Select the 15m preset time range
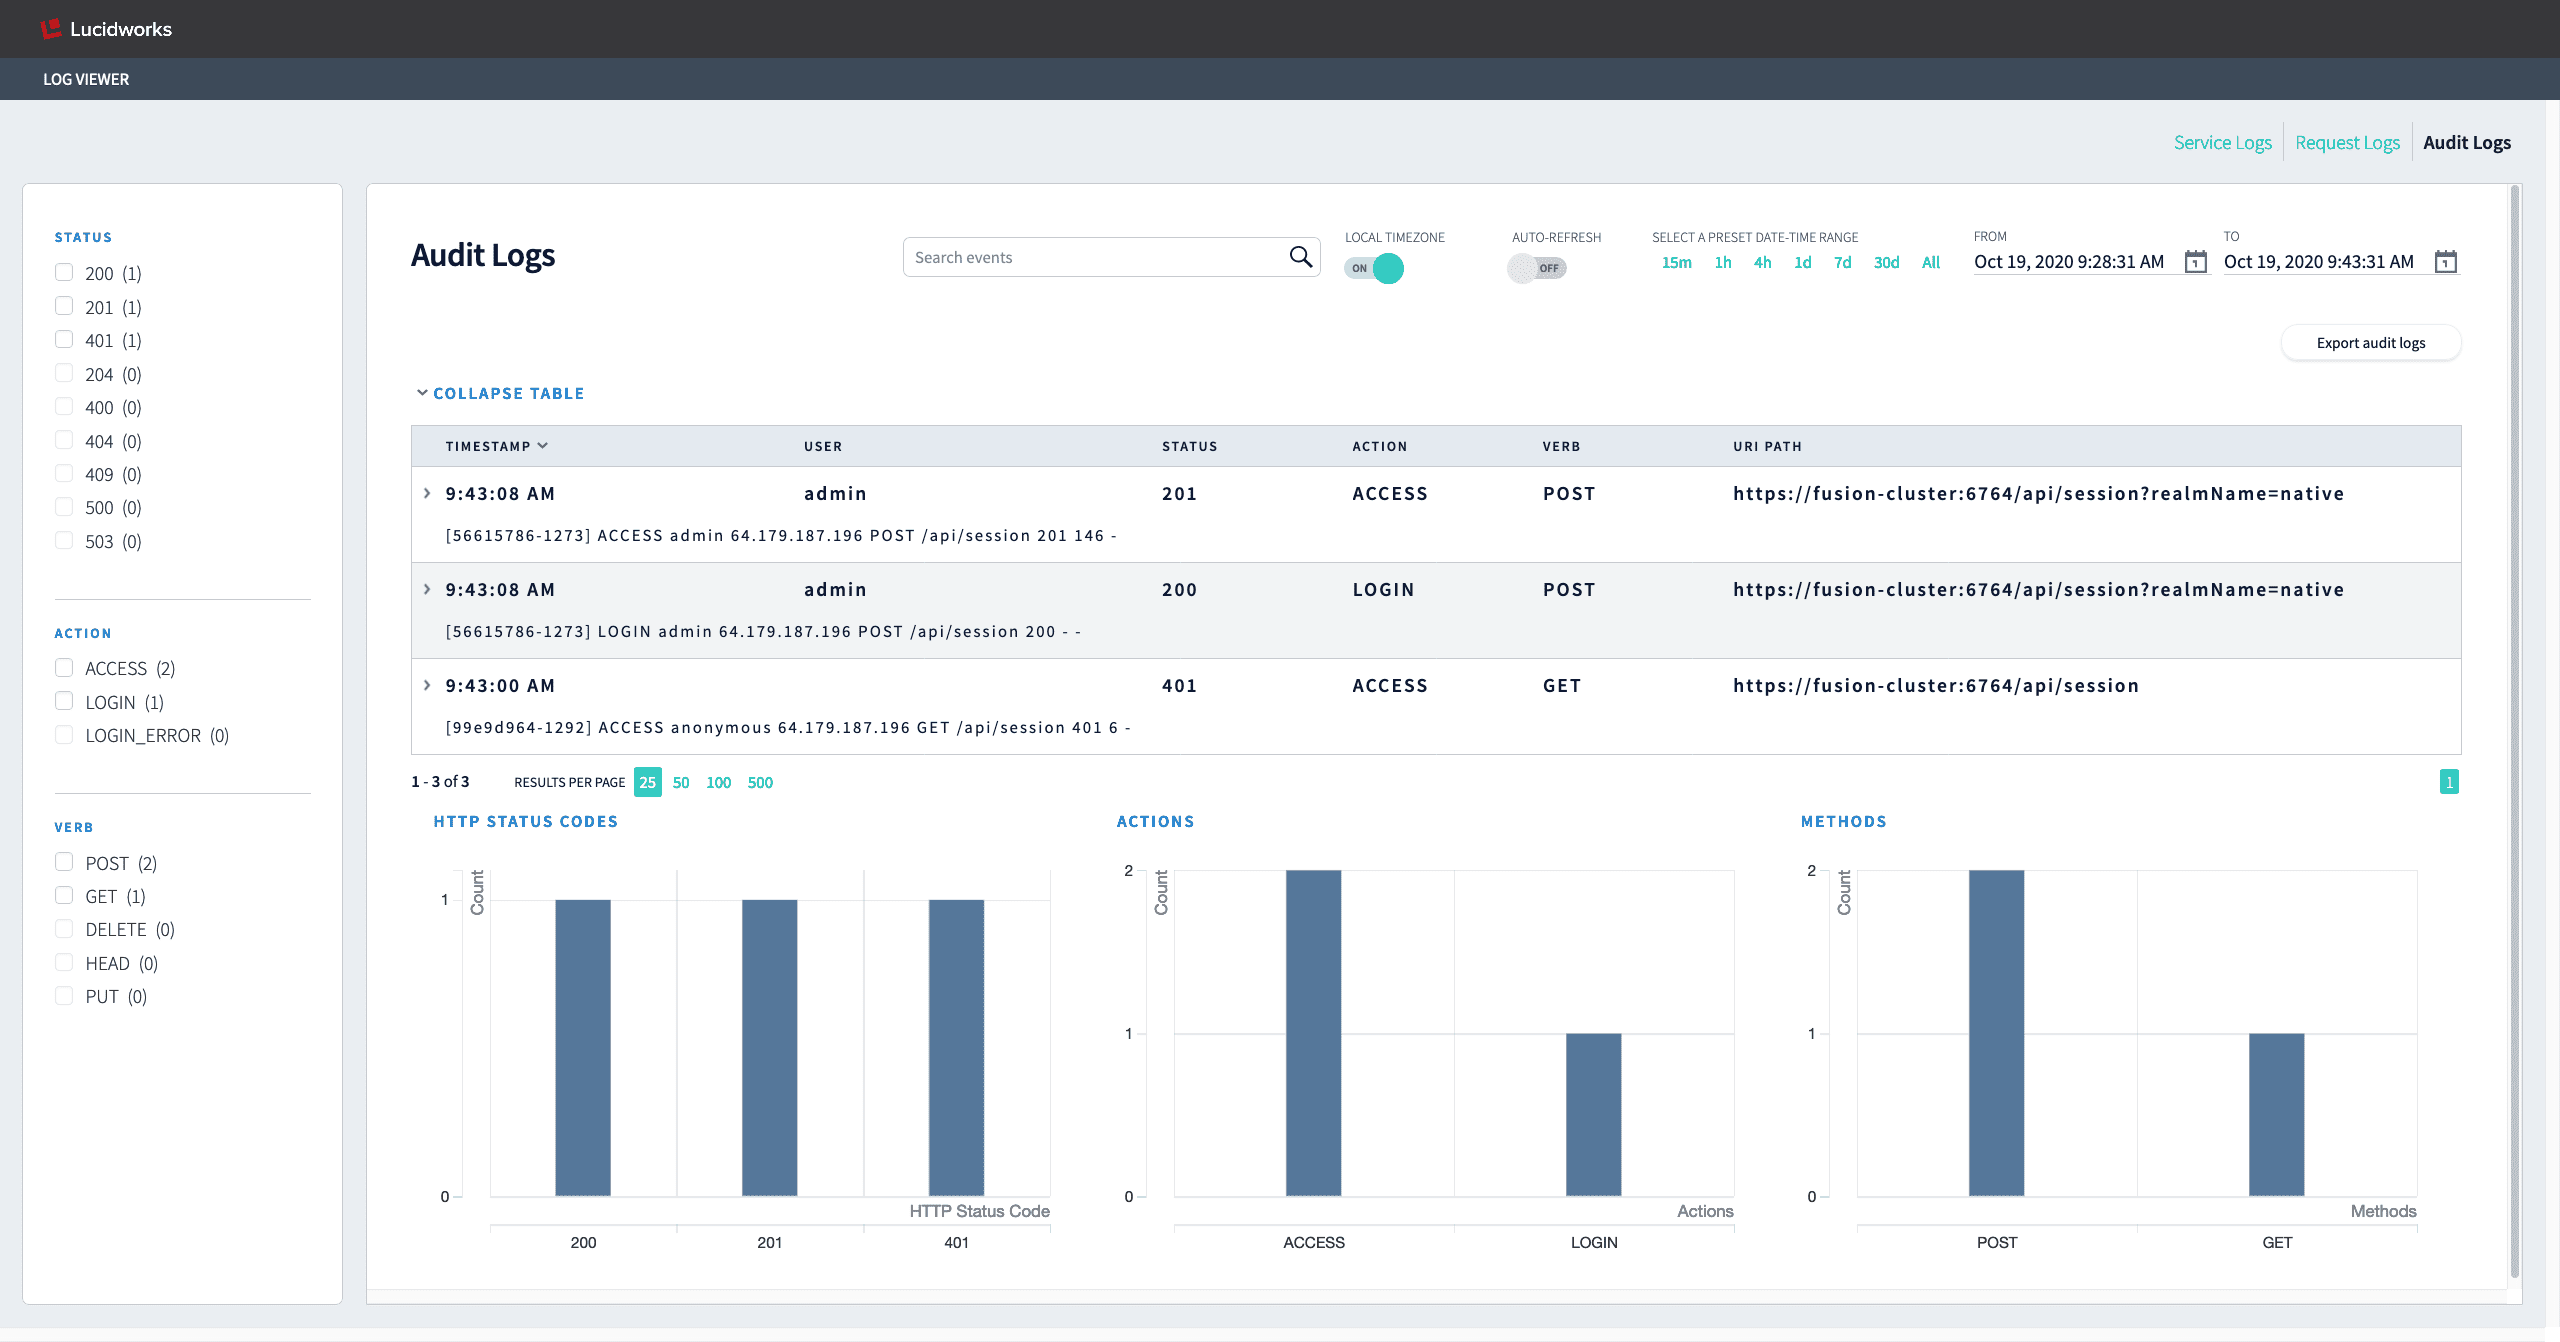Viewport: 2560px width, 1342px height. pyautogui.click(x=1676, y=262)
